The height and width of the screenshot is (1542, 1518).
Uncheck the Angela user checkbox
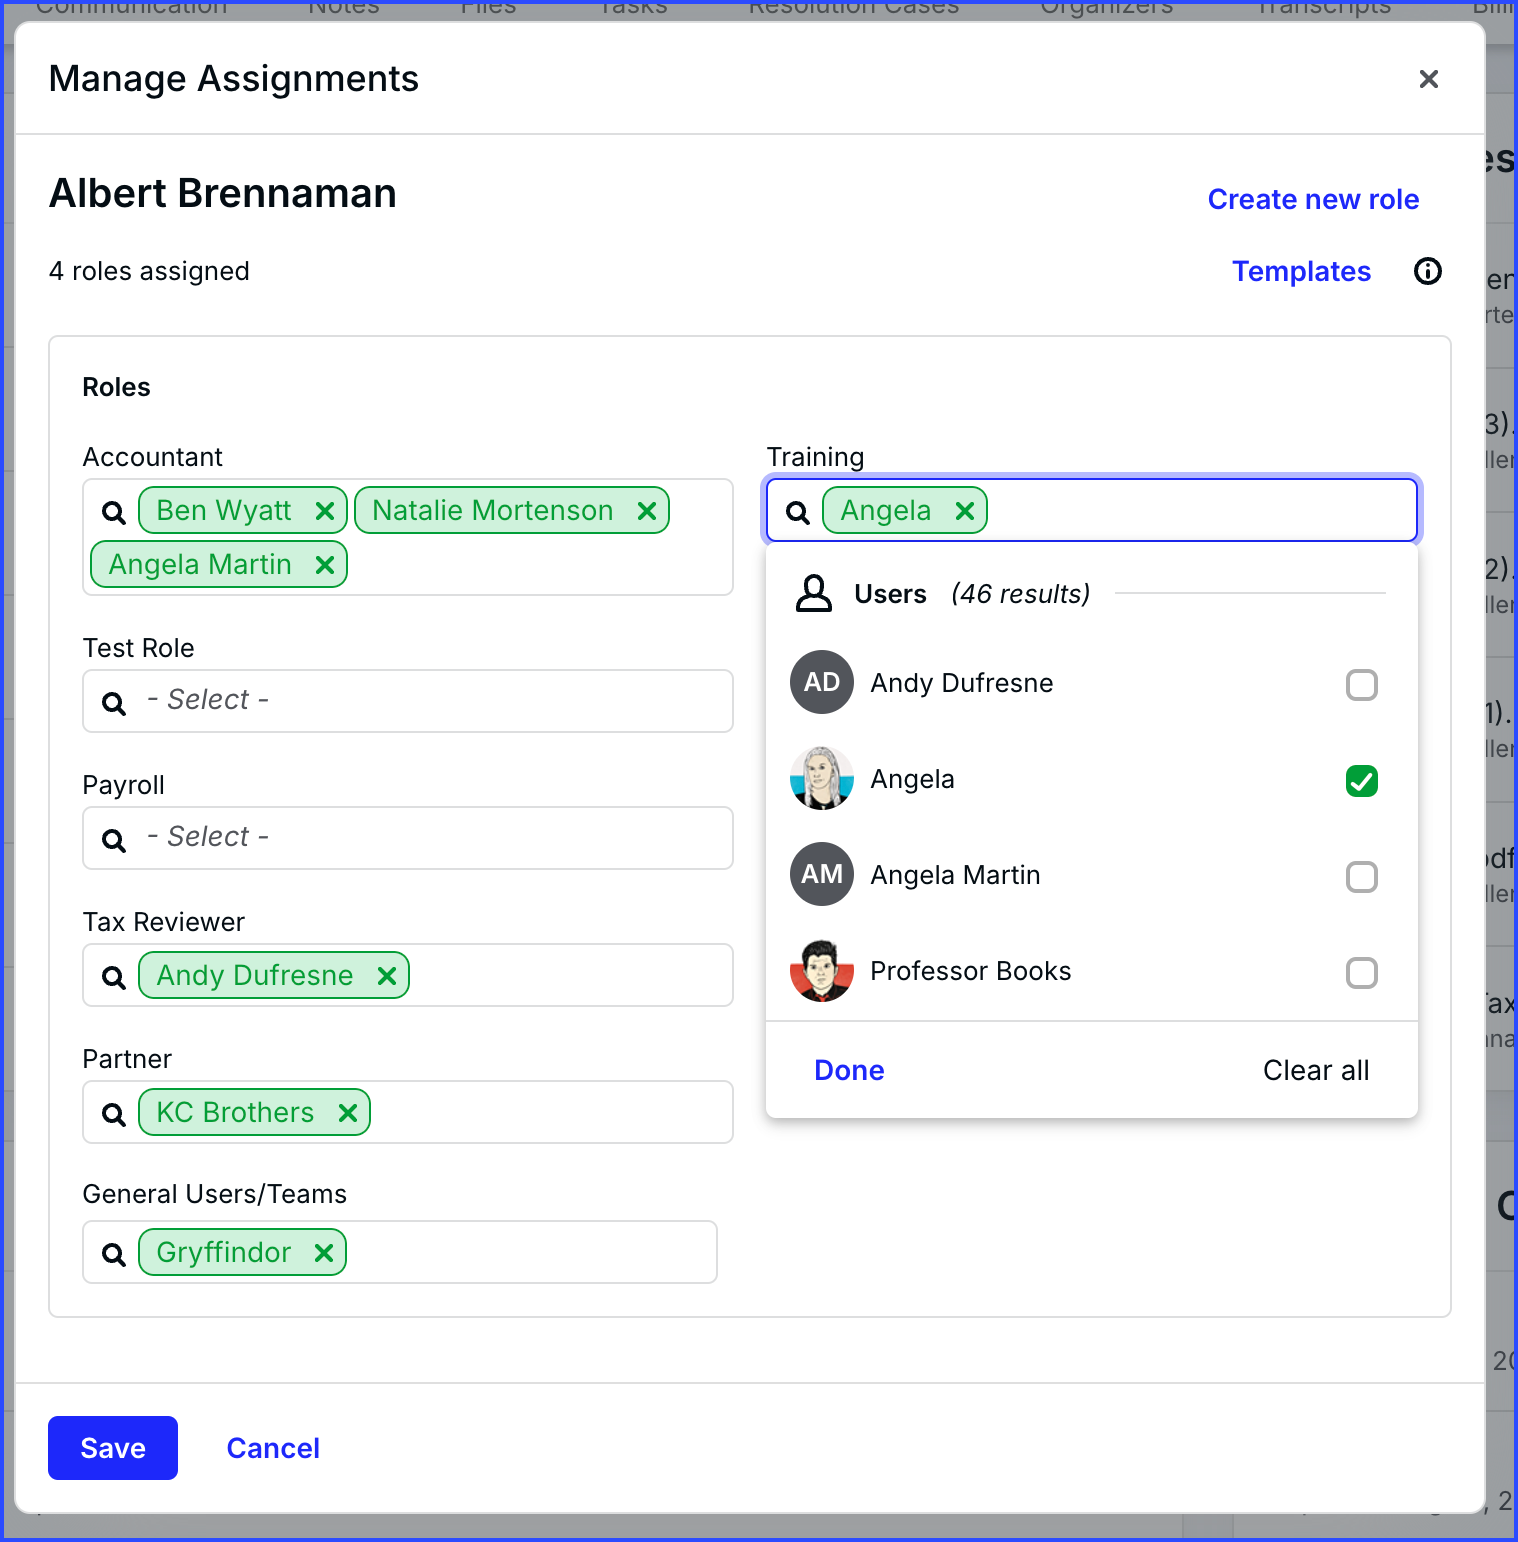(1361, 781)
